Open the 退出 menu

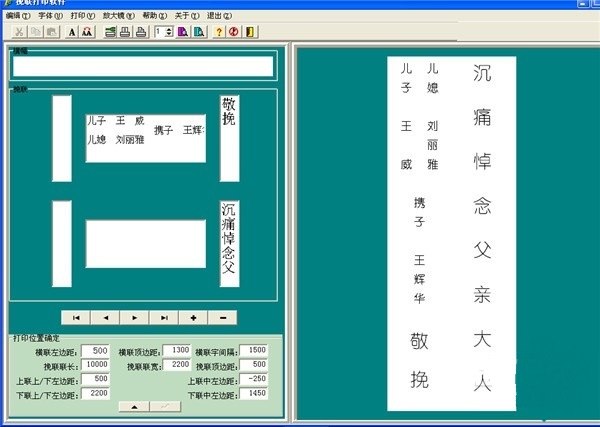pos(219,16)
